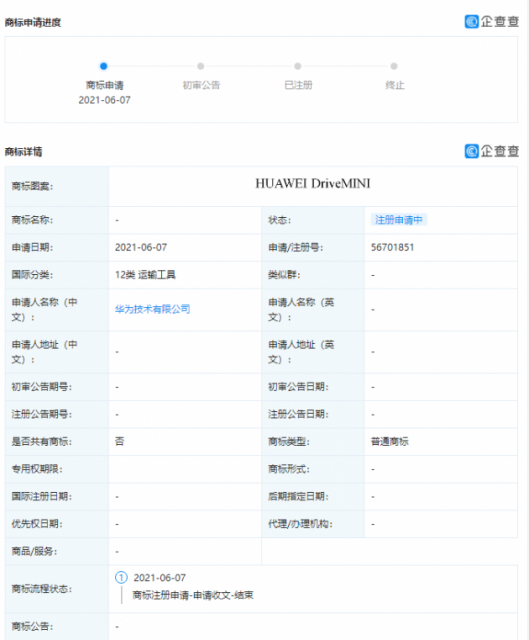Click the 代理/办理机构 field label
Image resolution: width=529 pixels, height=640 pixels.
point(300,524)
